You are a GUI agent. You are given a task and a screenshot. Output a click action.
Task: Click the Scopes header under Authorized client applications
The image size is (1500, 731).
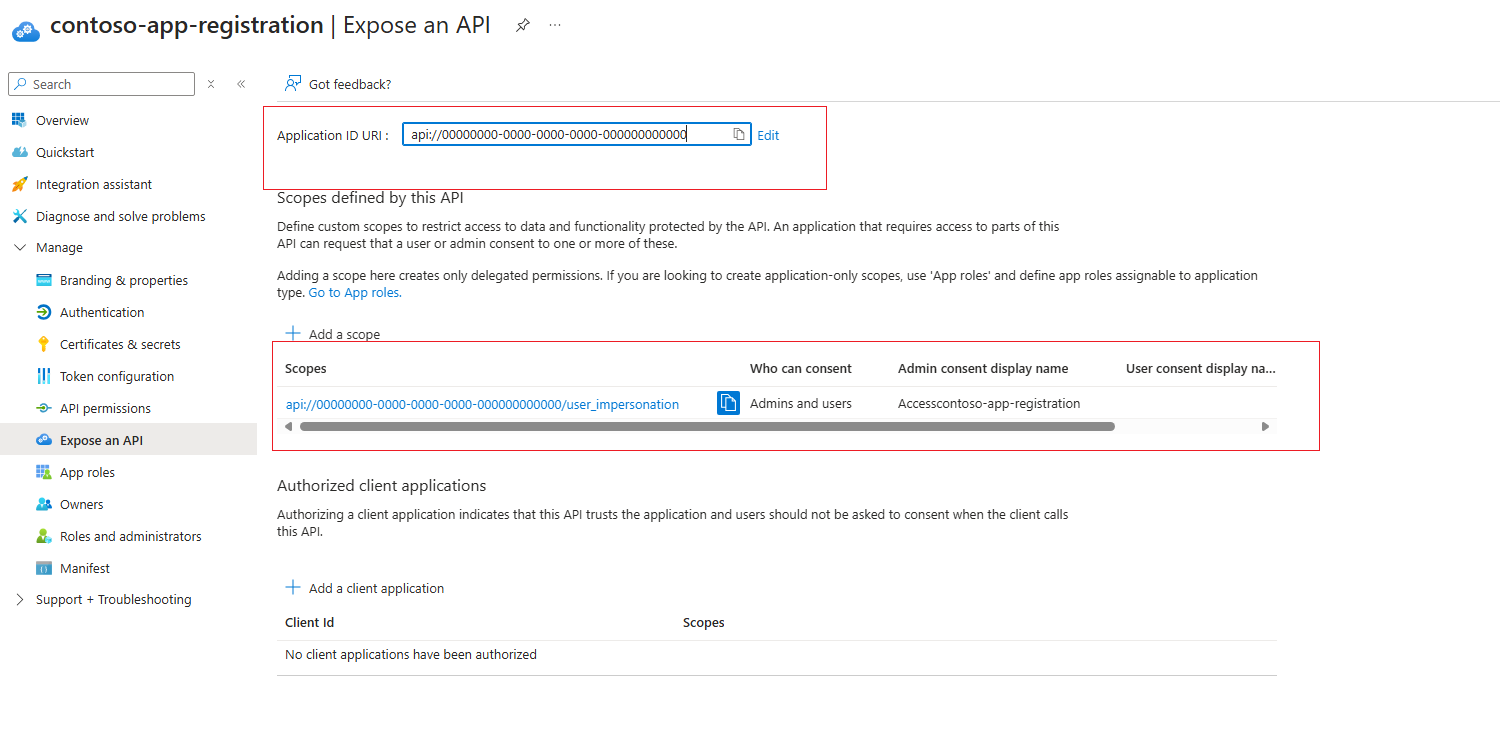click(x=704, y=622)
